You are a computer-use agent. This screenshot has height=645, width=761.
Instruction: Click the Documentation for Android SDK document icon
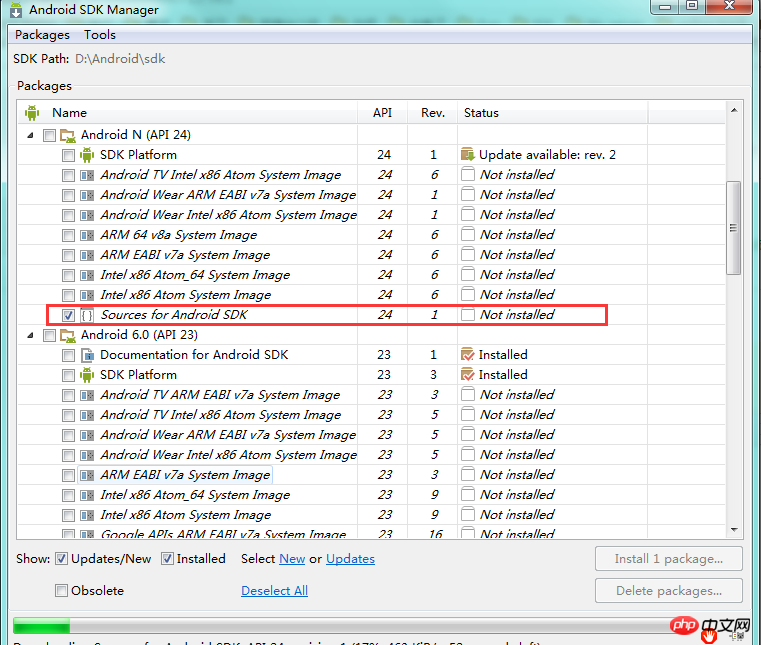click(87, 355)
